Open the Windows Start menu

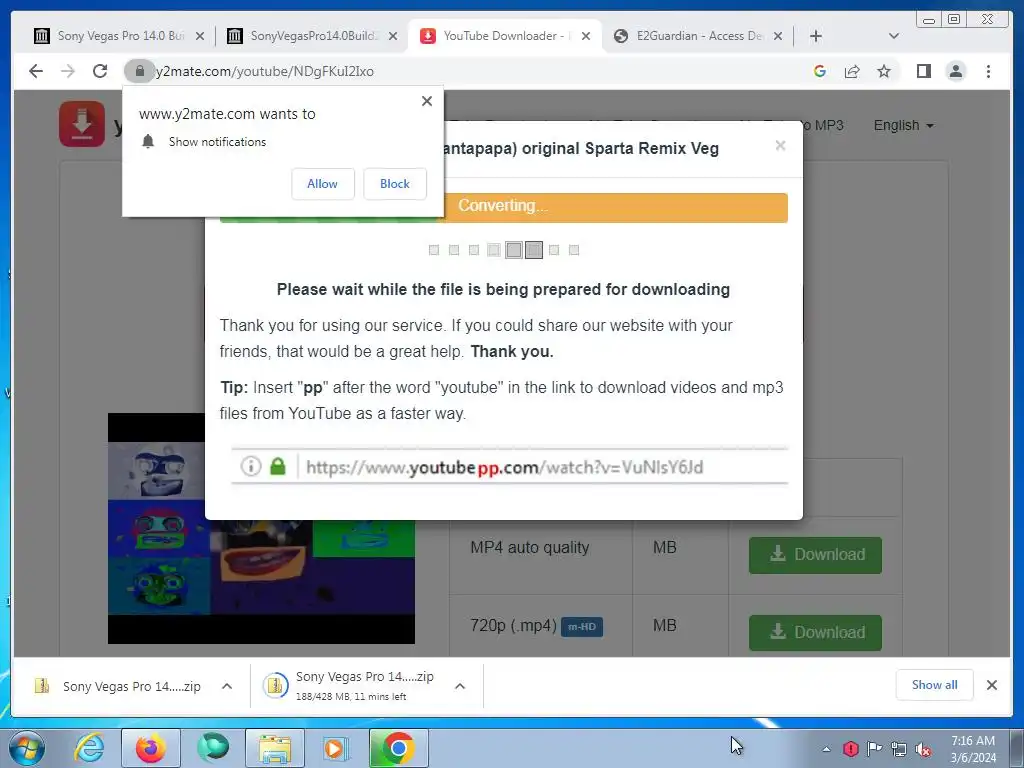[26, 748]
